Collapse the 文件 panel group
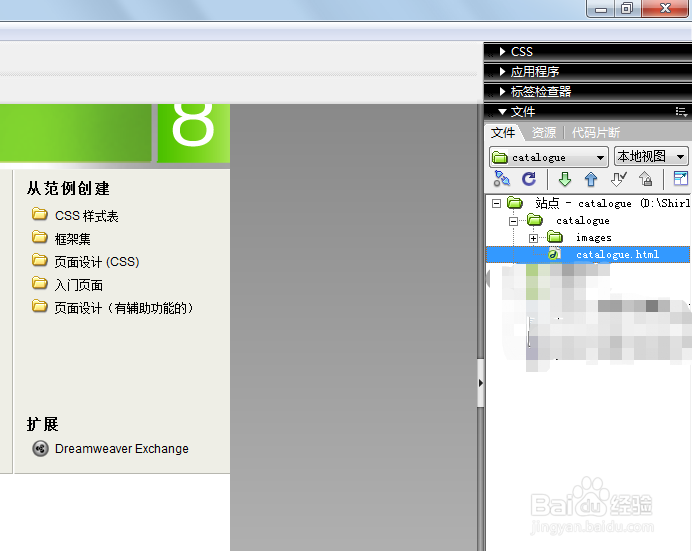The width and height of the screenshot is (692, 551). (502, 112)
